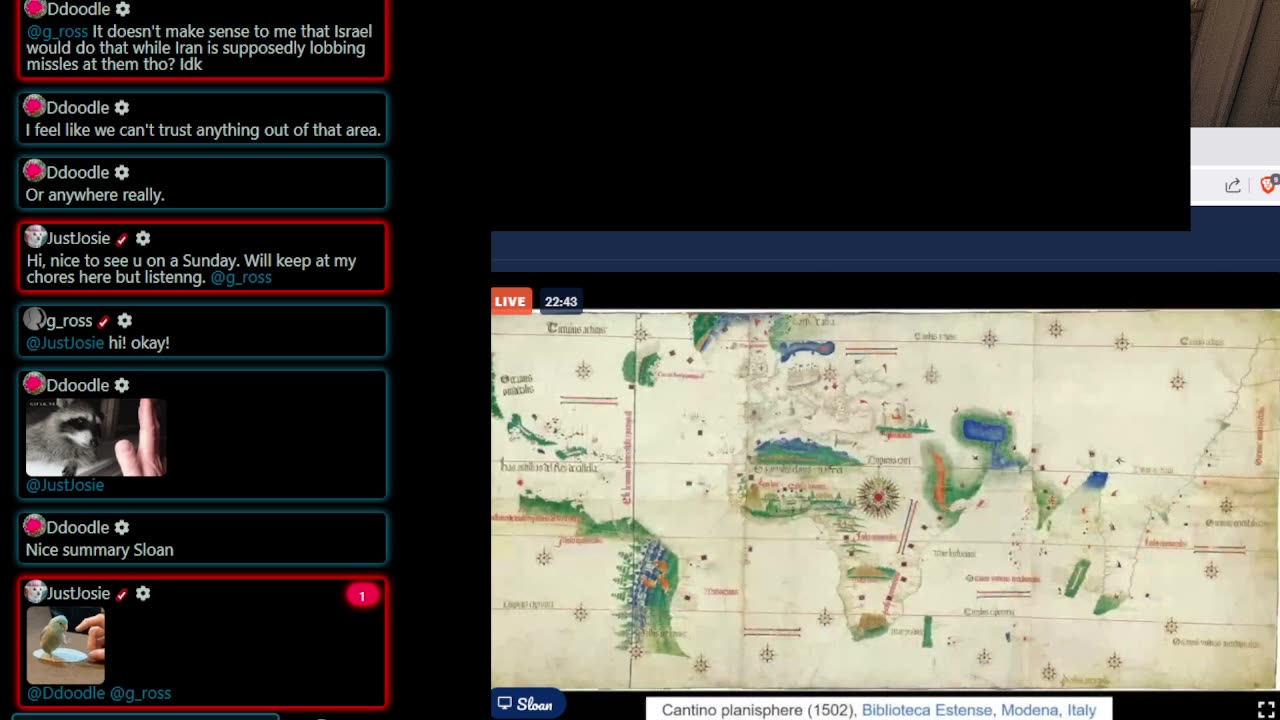
Task: Open the Biblioteca Estense link
Action: click(927, 710)
